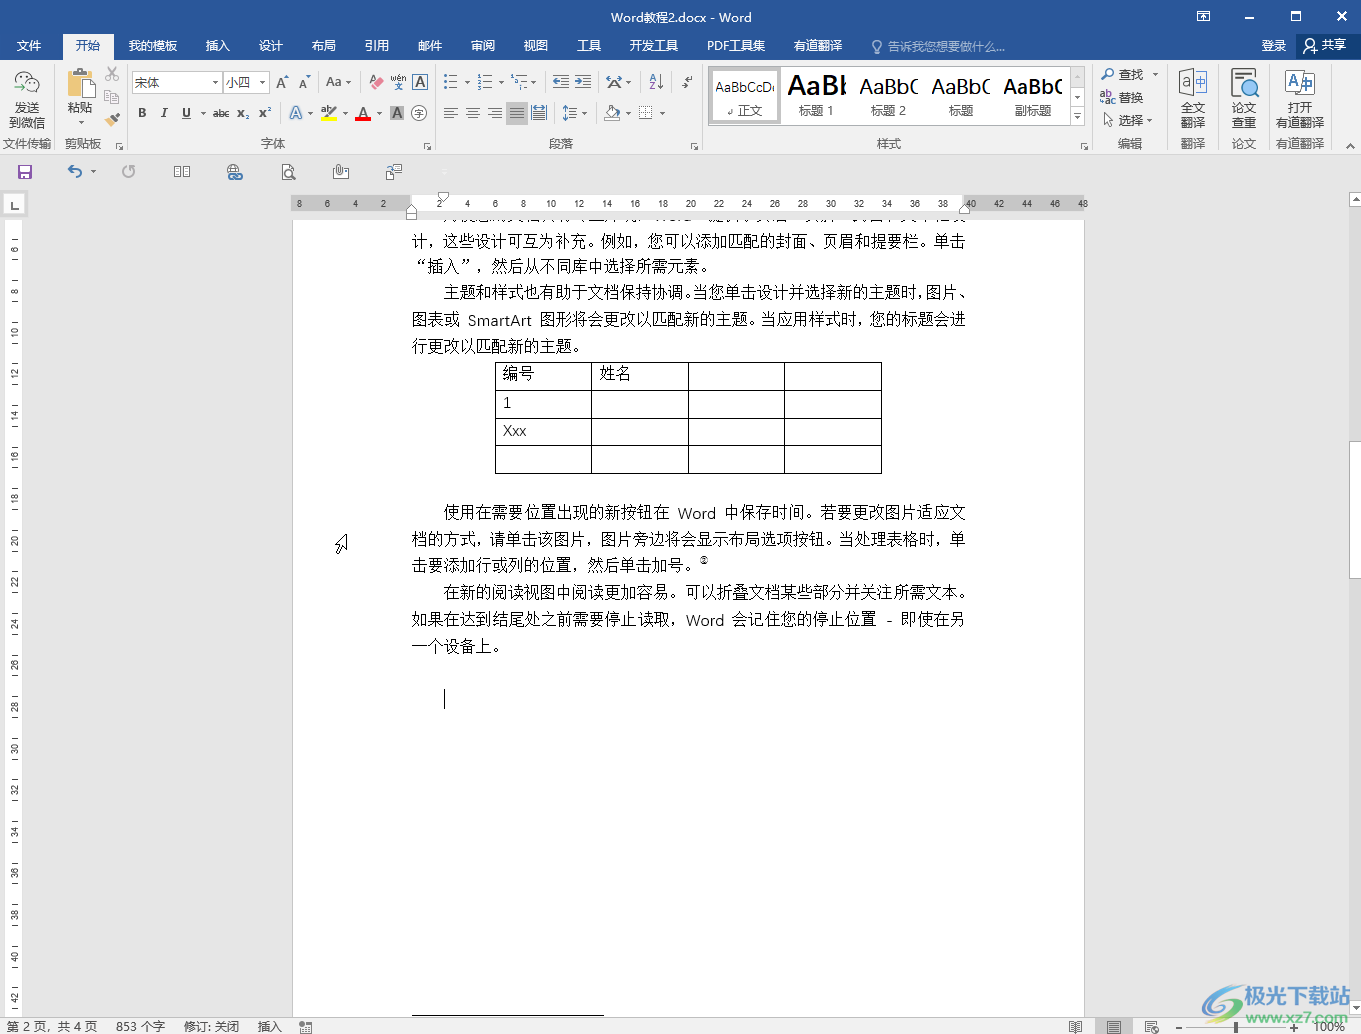
Task: Cut selection with the scissors icon
Action: (112, 75)
